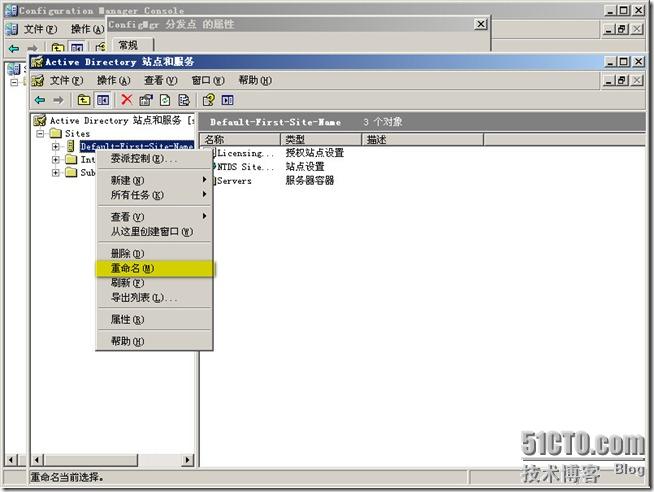Click the action pane toolbar icon after Help
Screen dimensions: 654x492
[228, 100]
